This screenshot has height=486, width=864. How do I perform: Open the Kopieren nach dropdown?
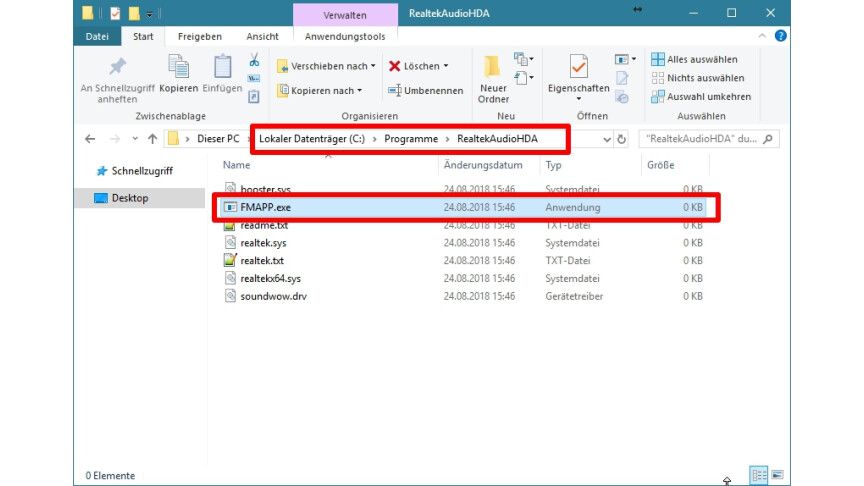pyautogui.click(x=320, y=90)
